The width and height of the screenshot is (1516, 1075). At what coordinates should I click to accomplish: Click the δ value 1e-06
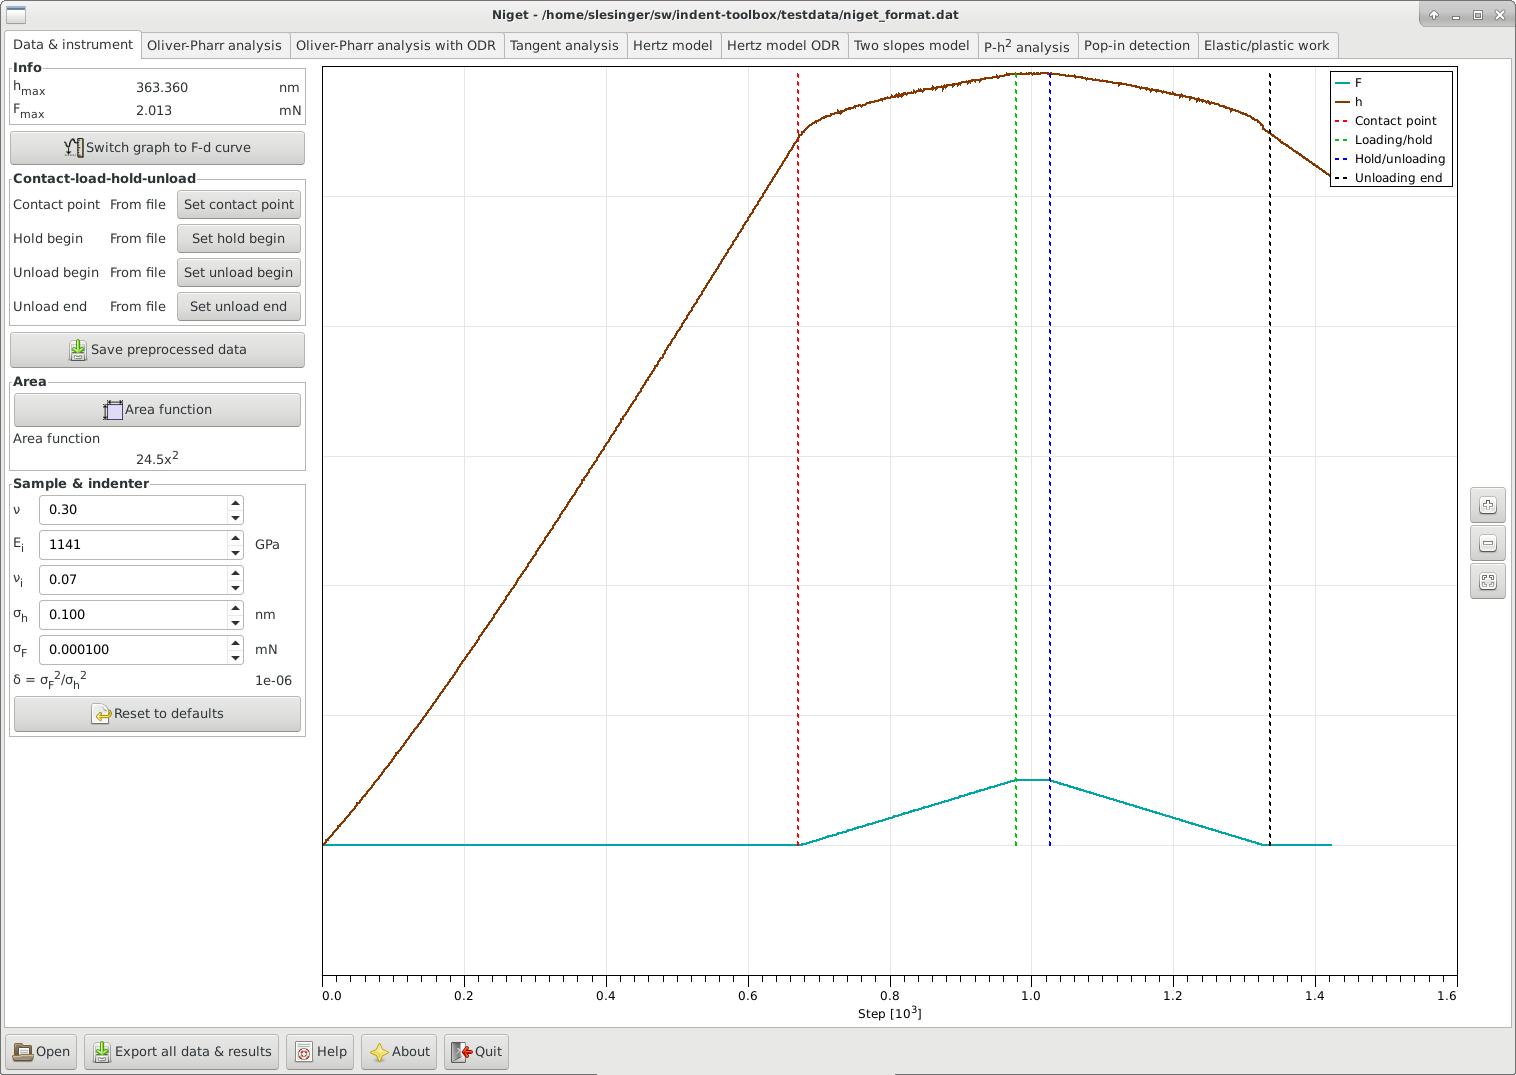click(x=273, y=681)
